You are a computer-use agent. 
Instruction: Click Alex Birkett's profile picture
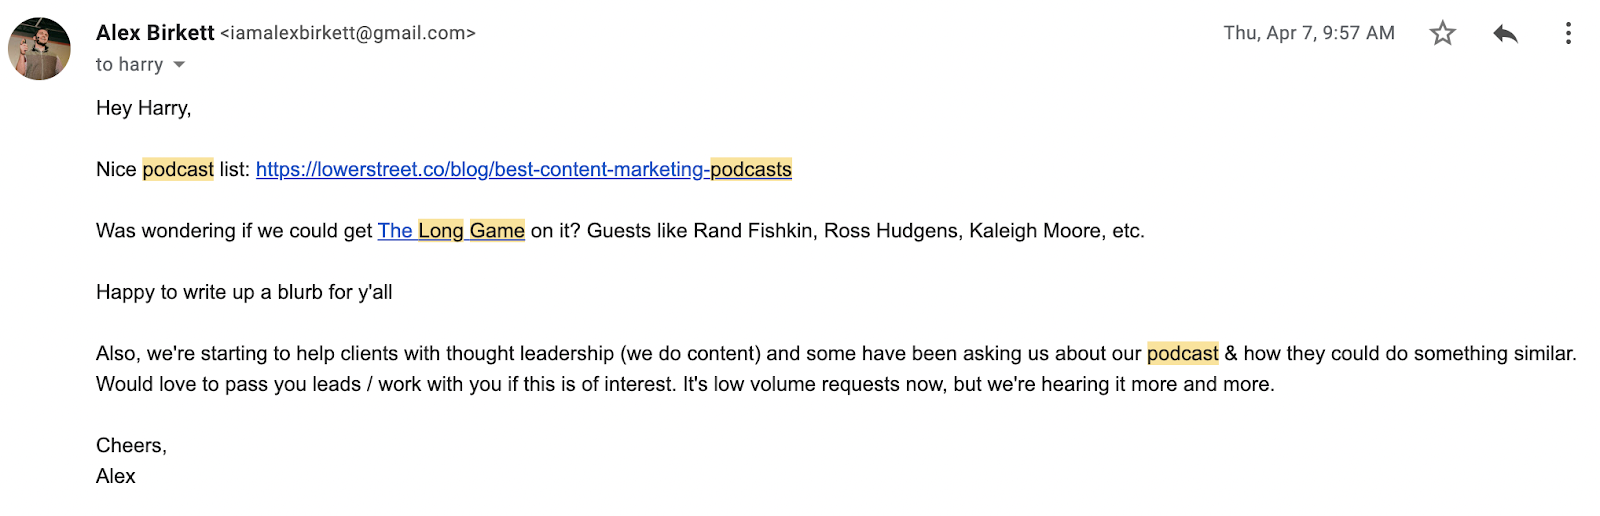[40, 48]
